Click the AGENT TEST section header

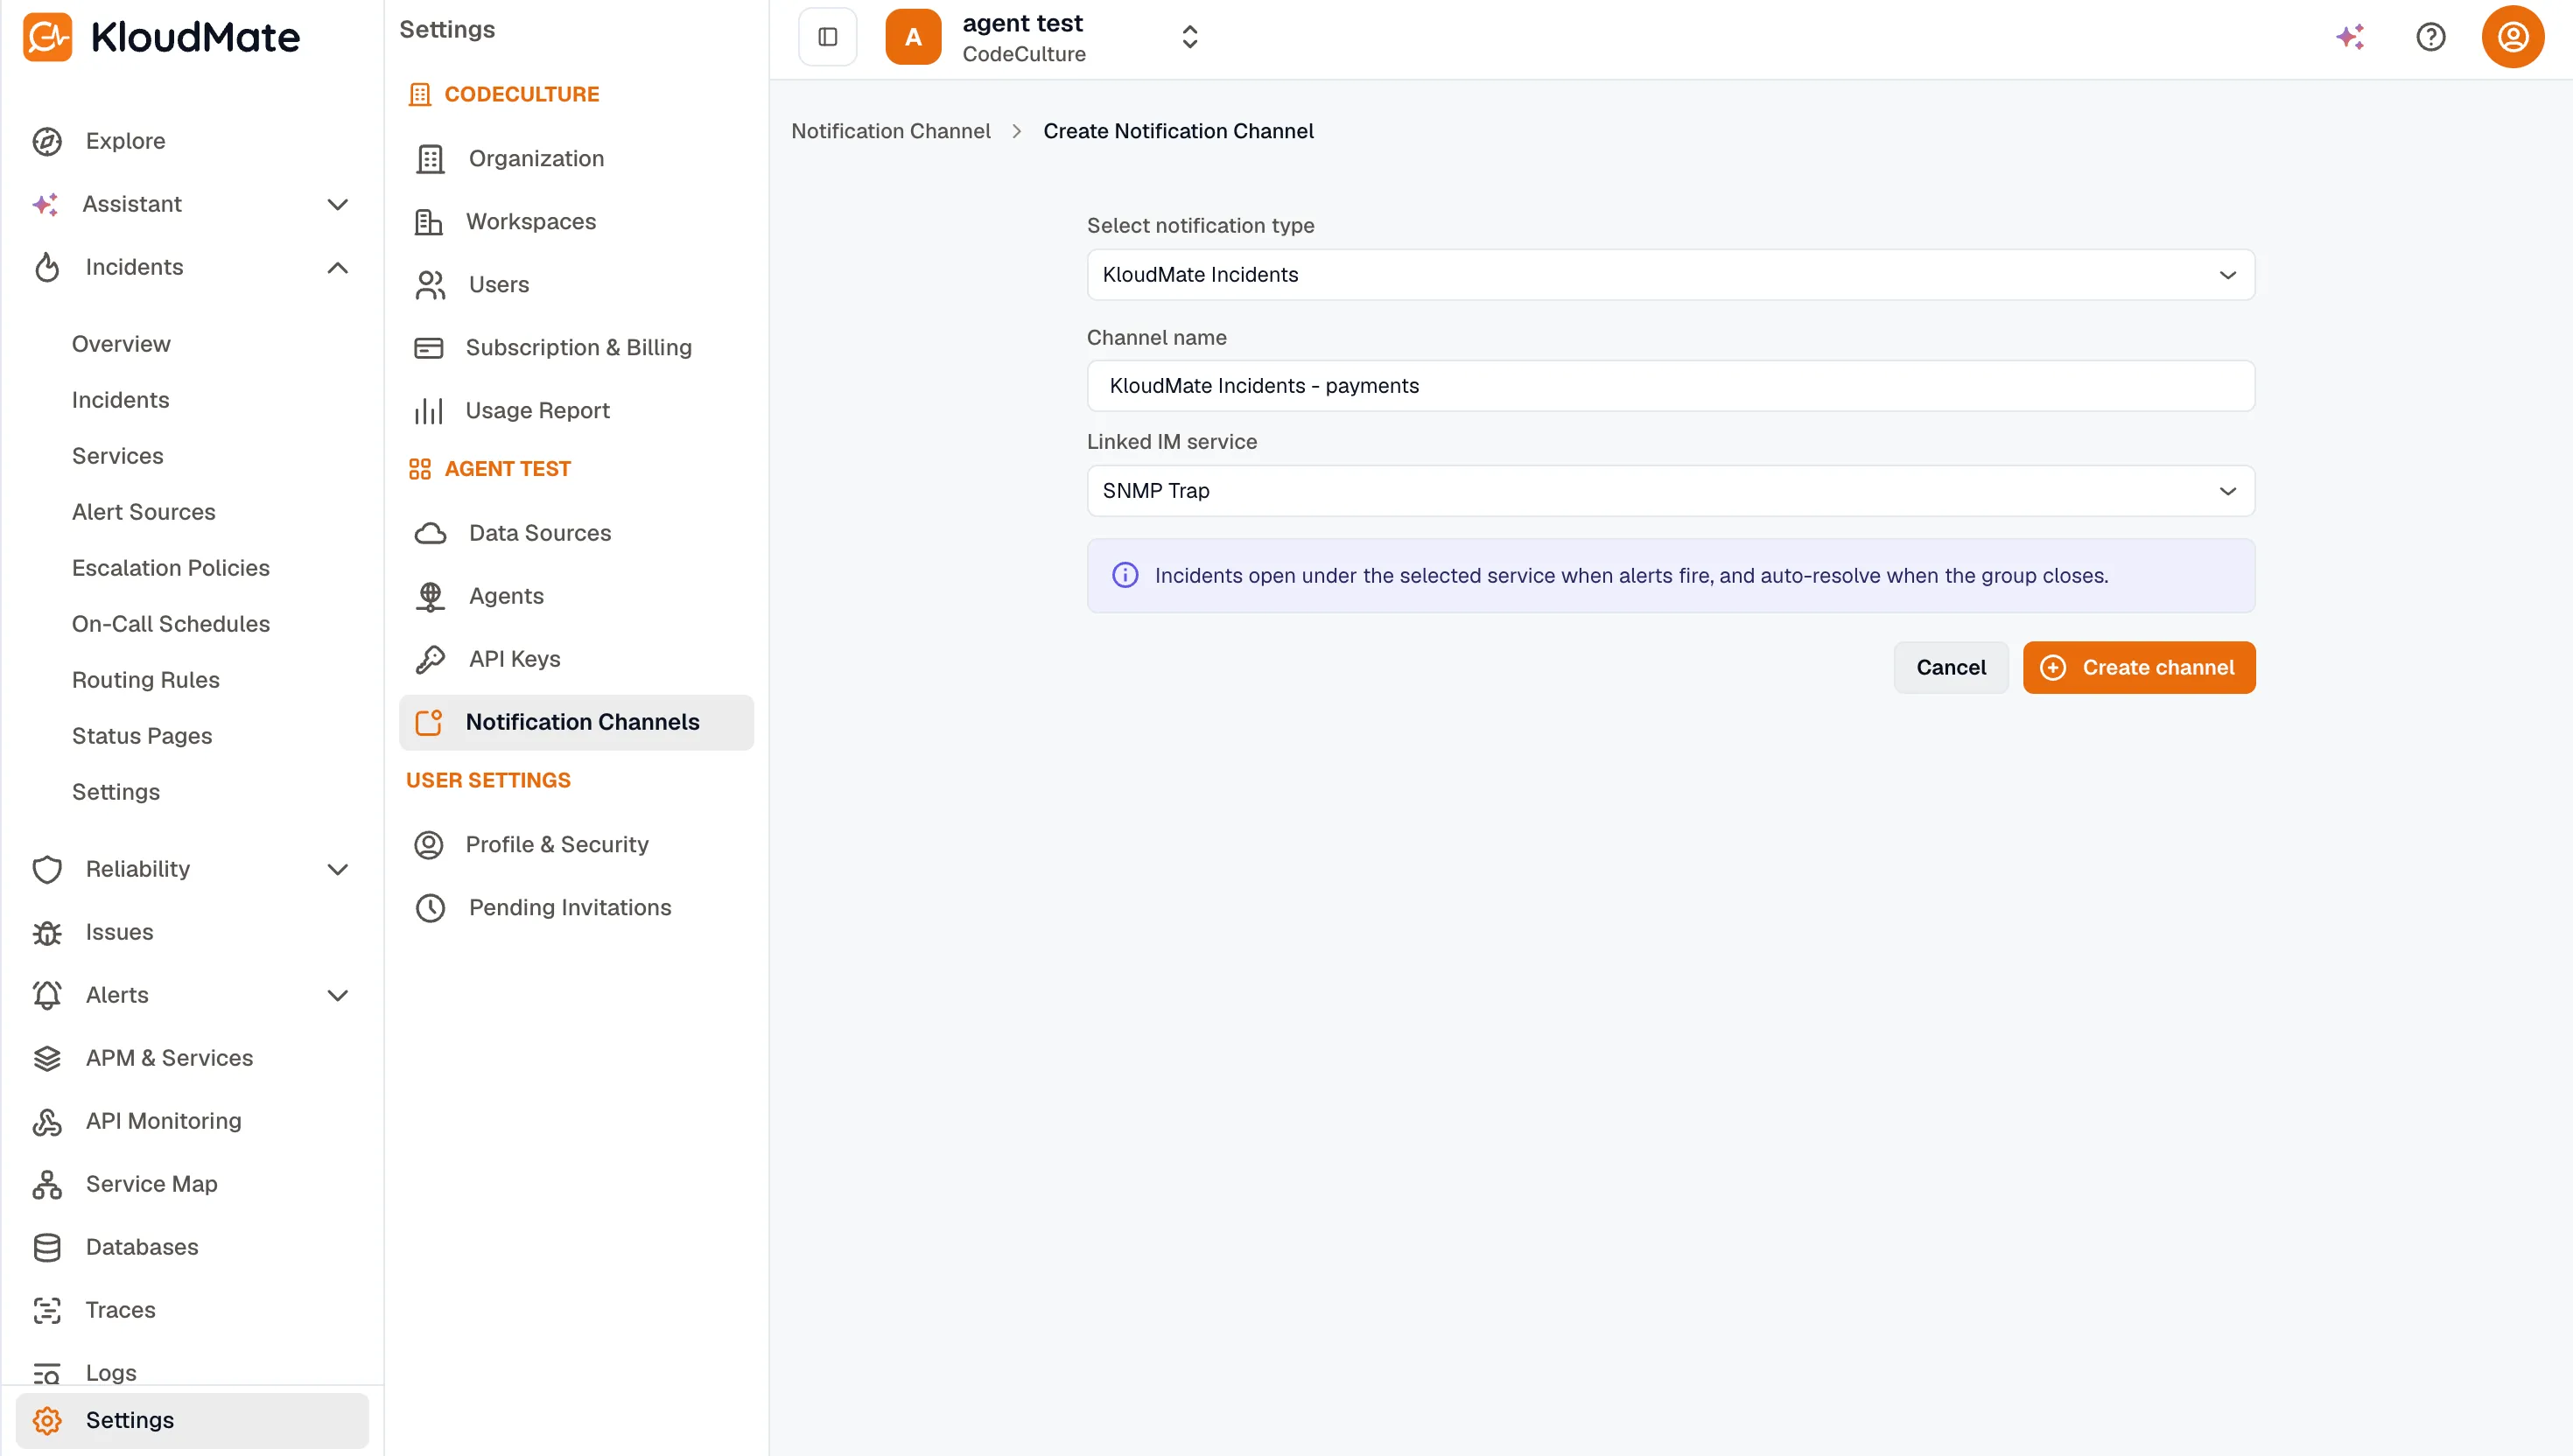(x=490, y=469)
